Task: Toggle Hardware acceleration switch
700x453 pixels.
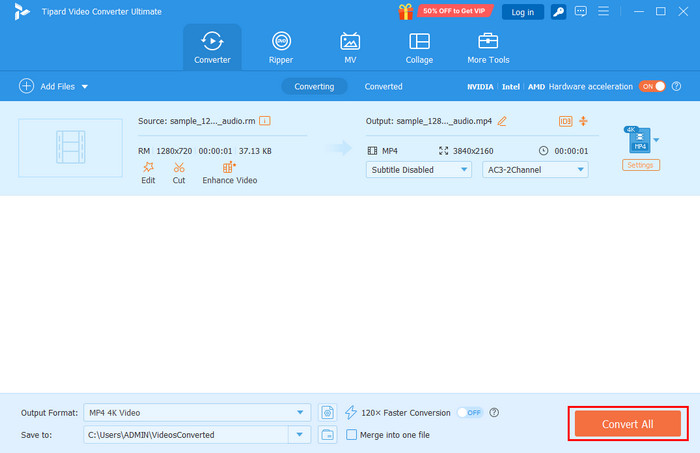Action: click(652, 87)
